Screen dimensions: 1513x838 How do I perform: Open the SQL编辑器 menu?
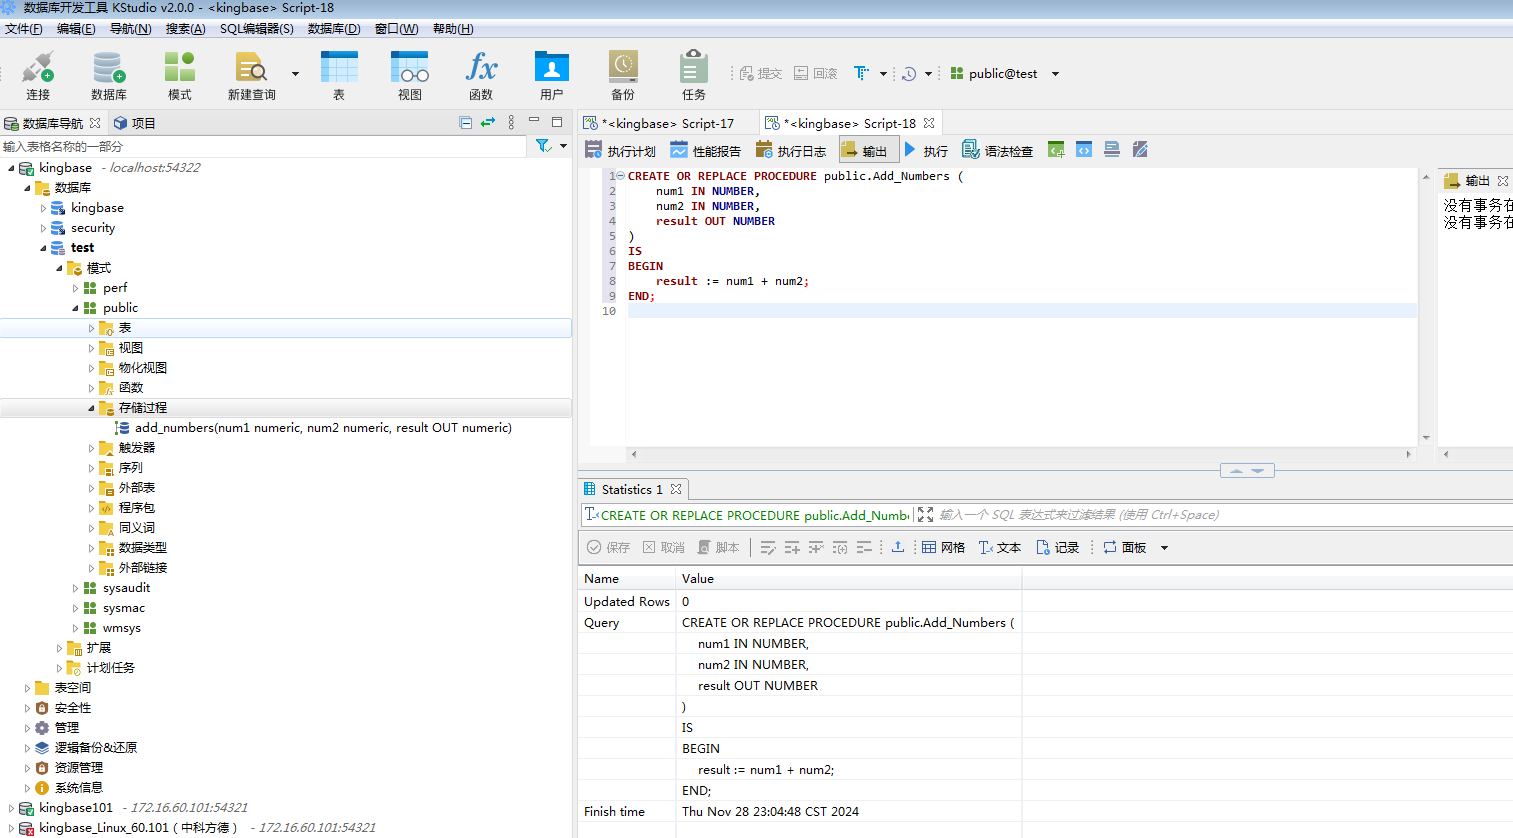point(256,29)
